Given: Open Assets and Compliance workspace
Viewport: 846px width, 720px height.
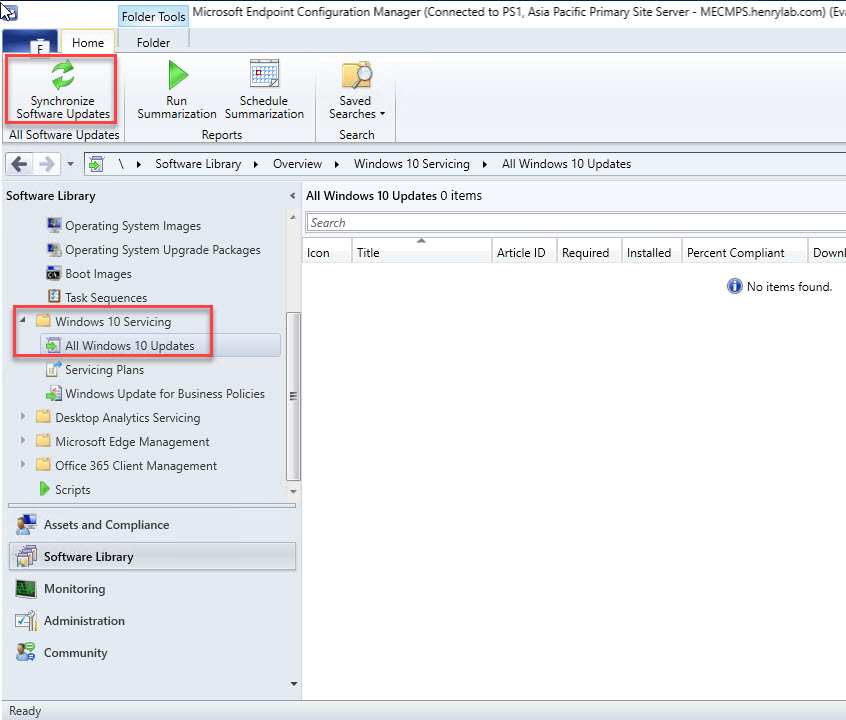Looking at the screenshot, I should [x=106, y=525].
